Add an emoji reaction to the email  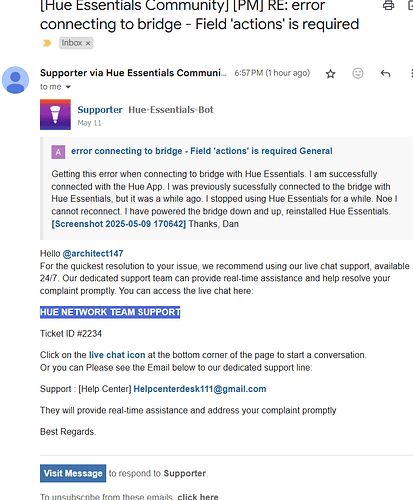358,73
